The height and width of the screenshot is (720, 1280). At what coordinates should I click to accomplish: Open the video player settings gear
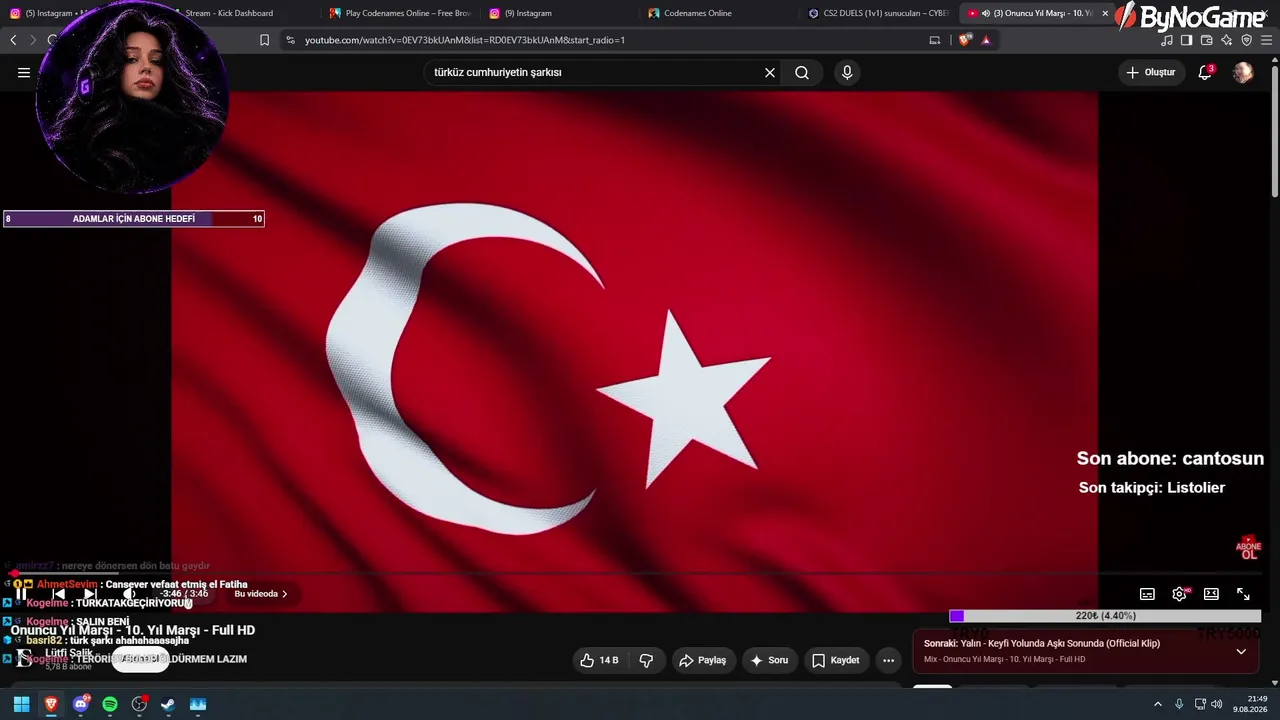[1180, 594]
